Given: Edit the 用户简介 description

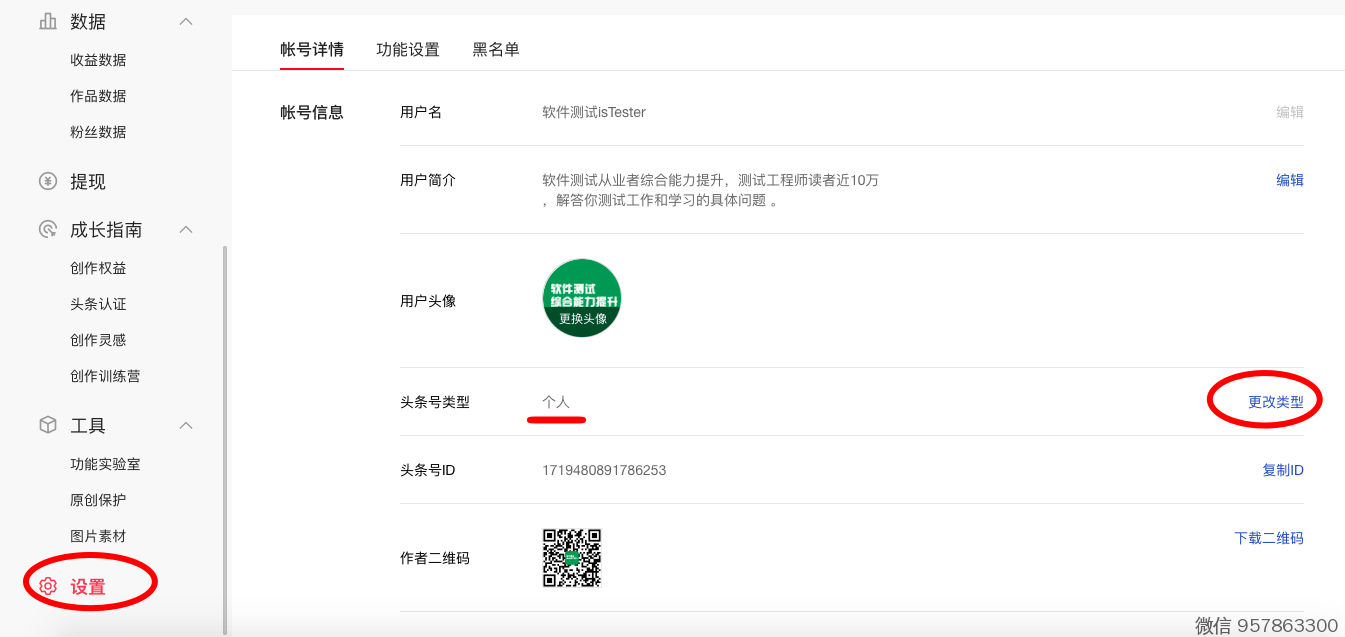Looking at the screenshot, I should click(1289, 180).
